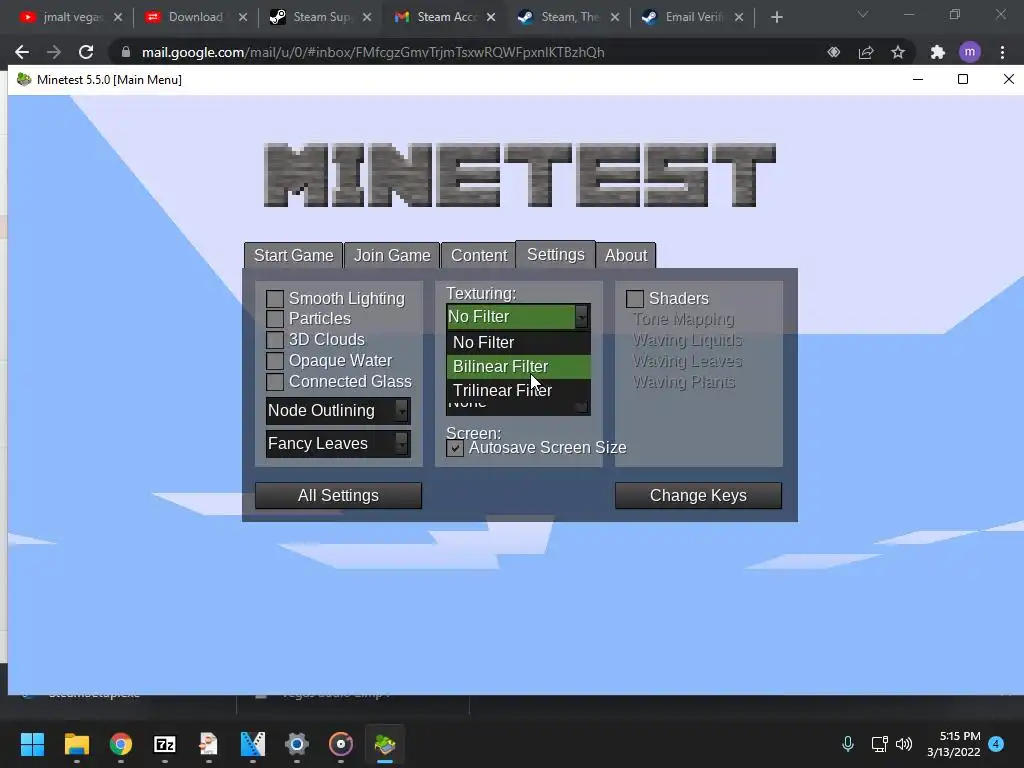Bookmark this page with the star icon
This screenshot has width=1024, height=768.
click(x=898, y=52)
